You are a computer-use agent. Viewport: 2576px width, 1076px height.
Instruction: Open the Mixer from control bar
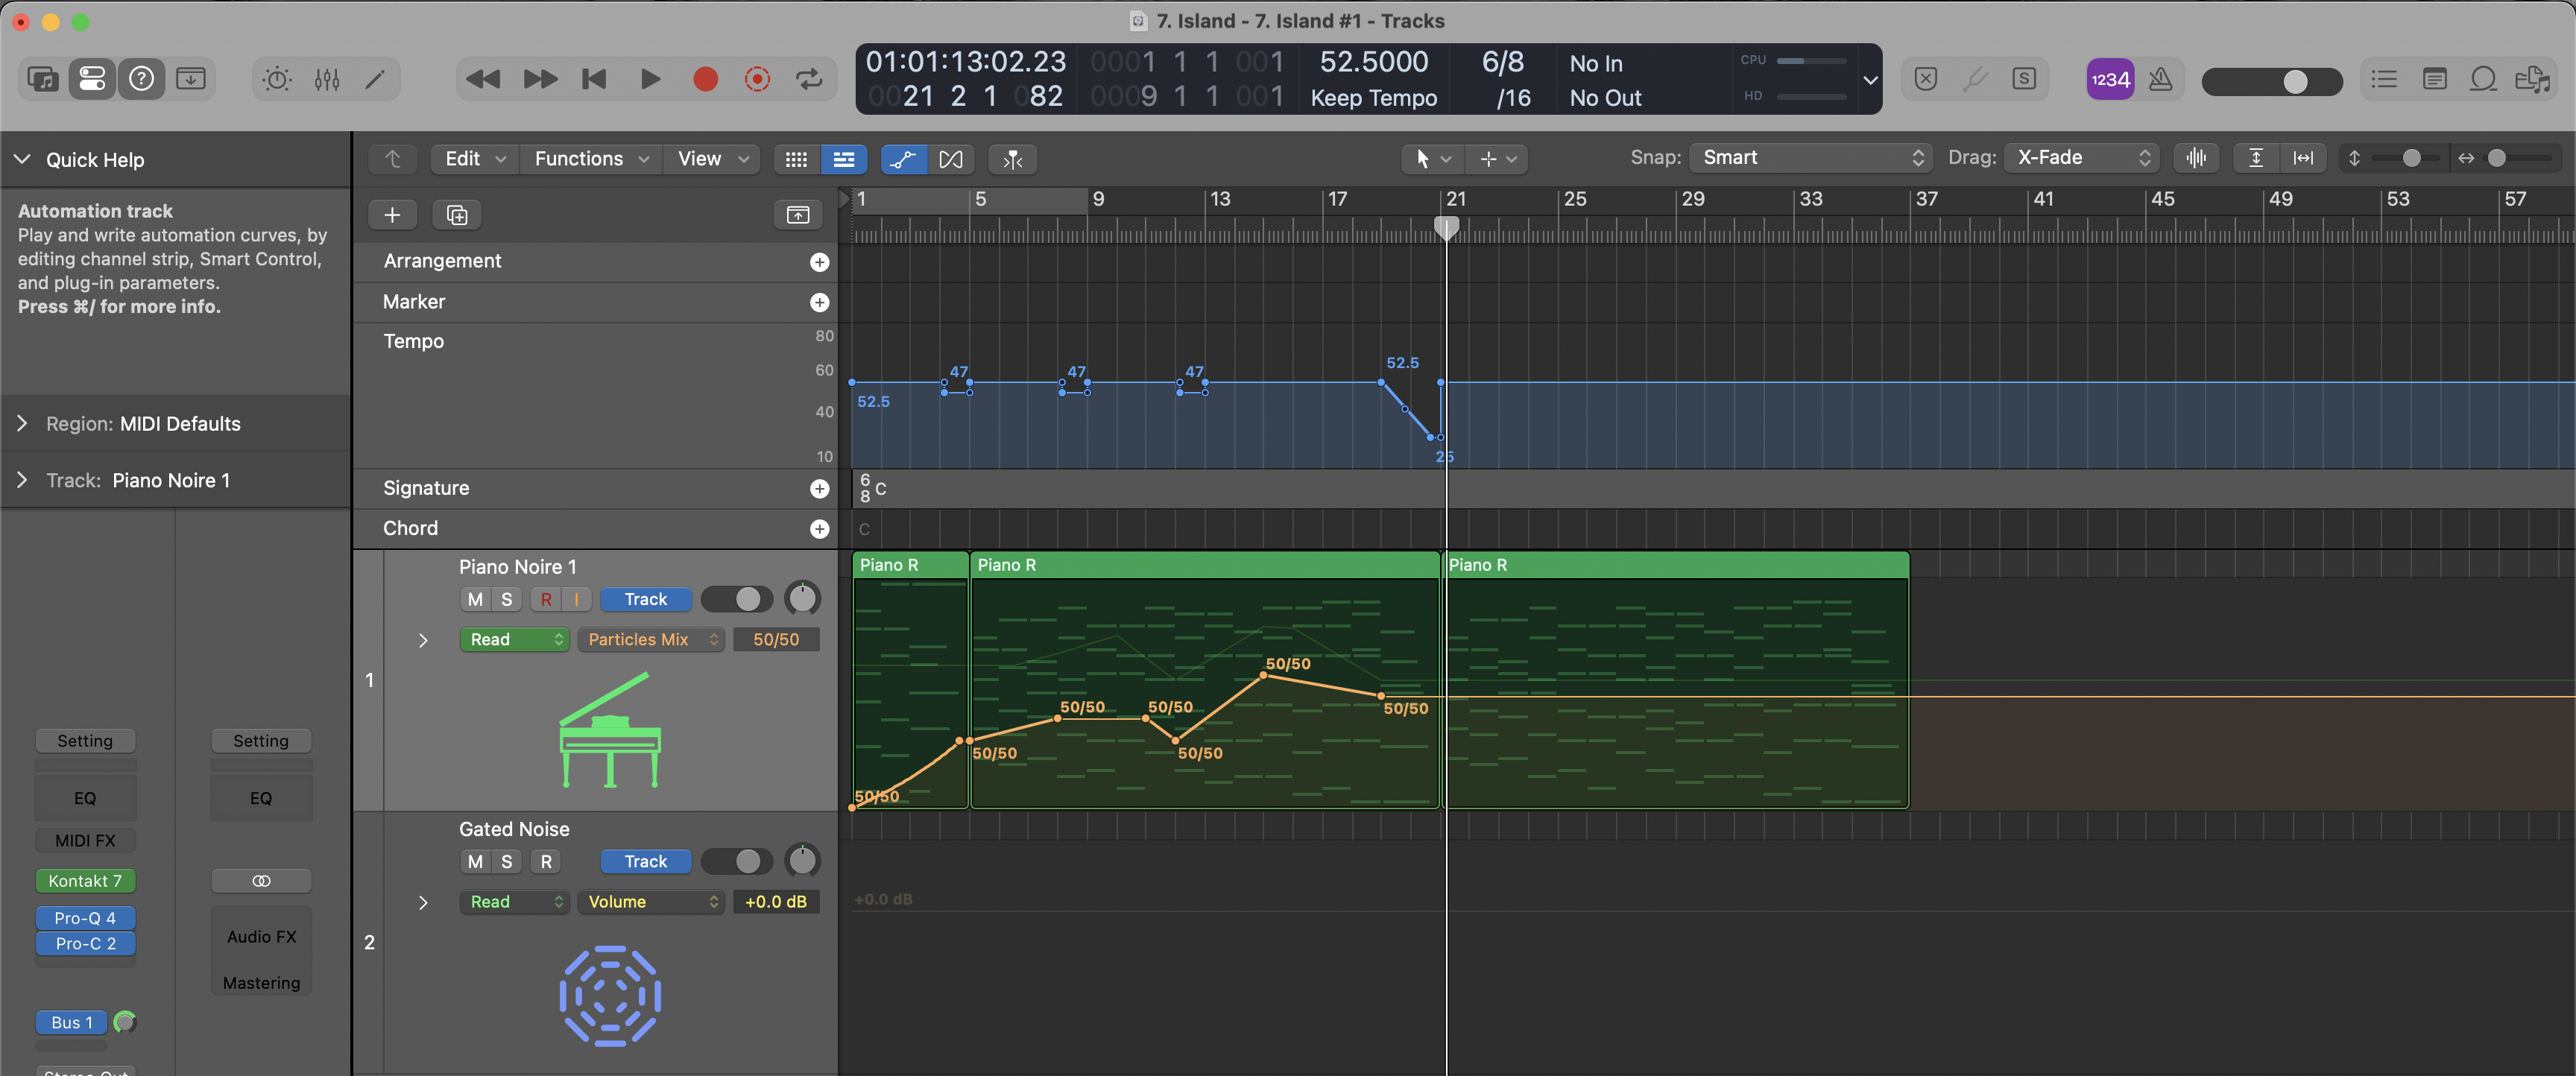pyautogui.click(x=327, y=79)
